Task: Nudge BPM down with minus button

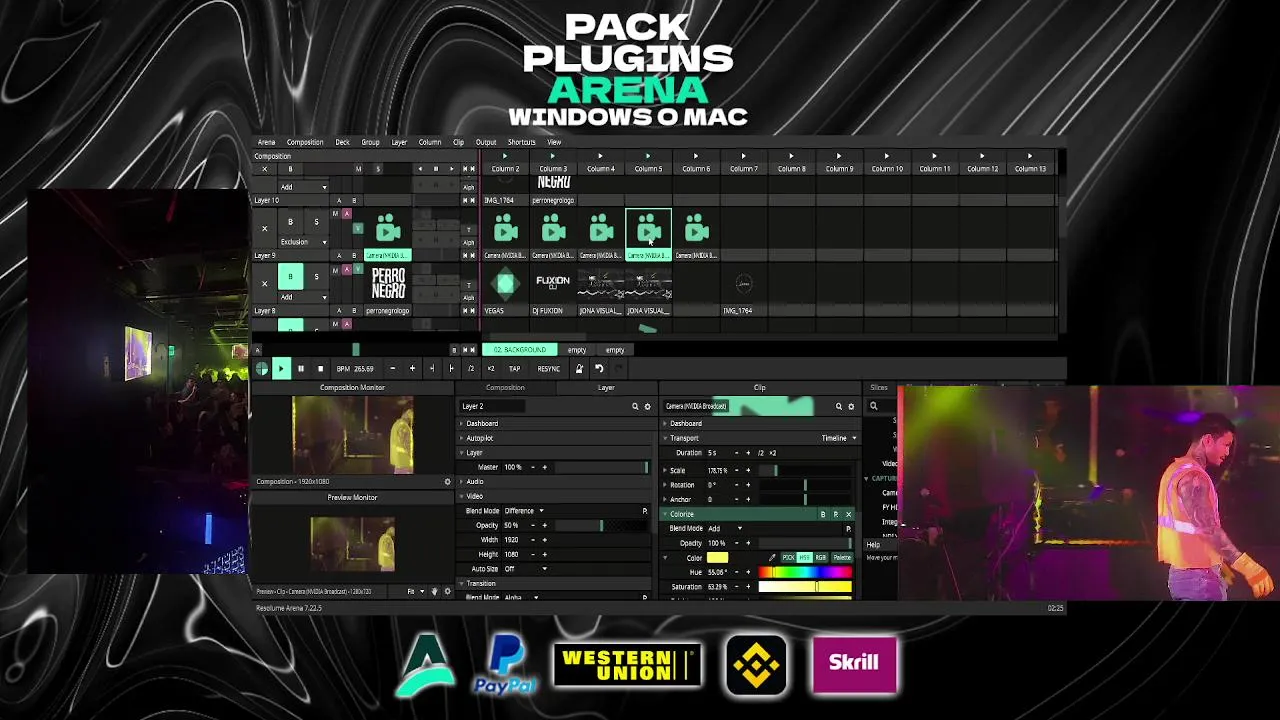Action: point(392,369)
